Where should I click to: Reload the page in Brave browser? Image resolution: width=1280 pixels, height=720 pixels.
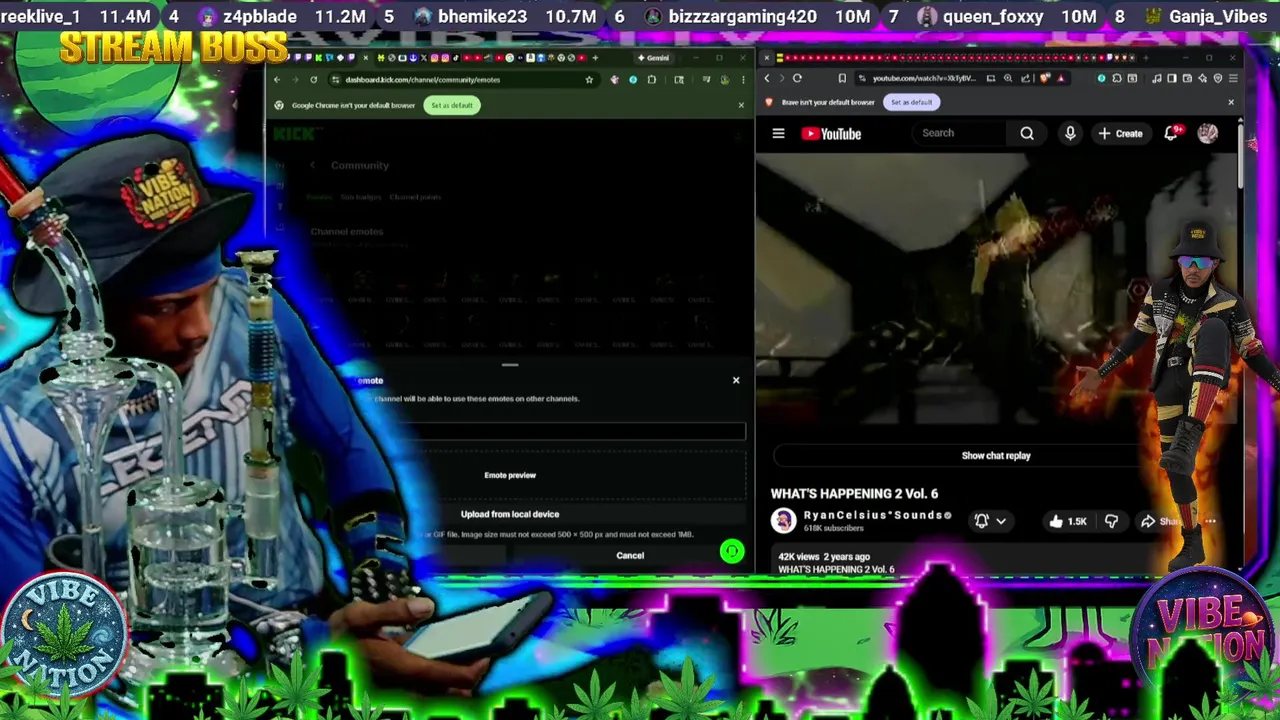797,78
